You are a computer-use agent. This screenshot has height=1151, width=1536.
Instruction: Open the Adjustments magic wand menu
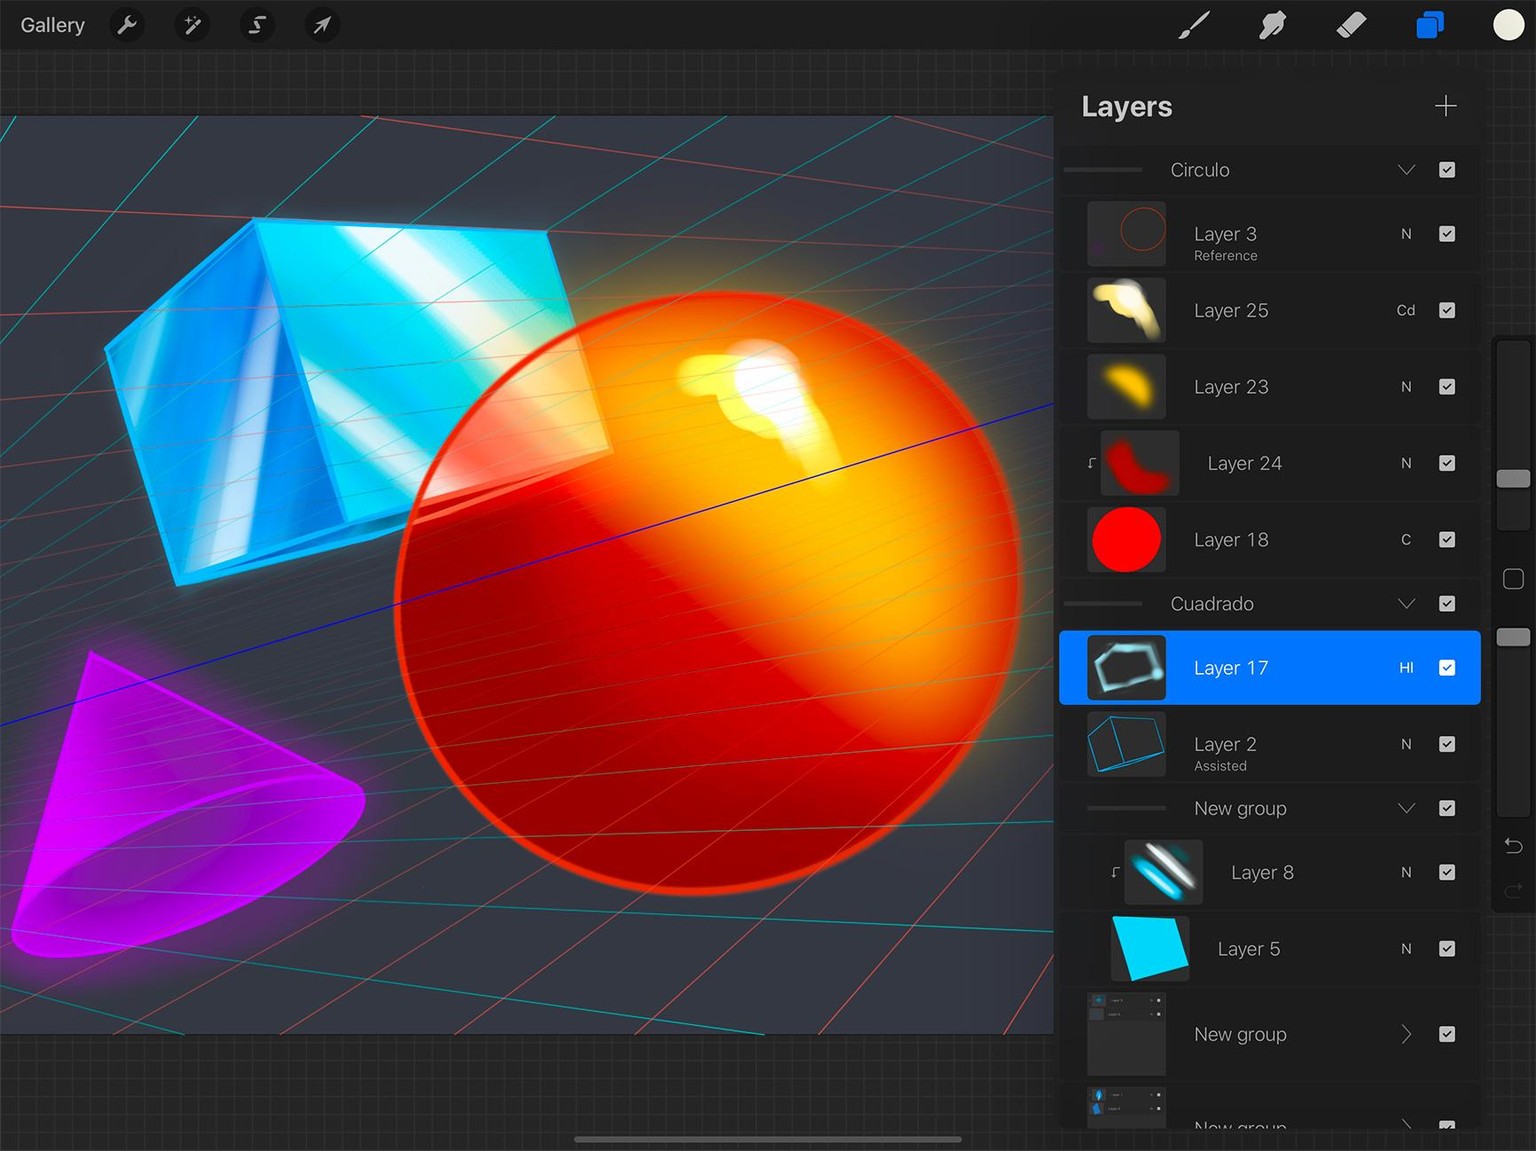click(192, 25)
